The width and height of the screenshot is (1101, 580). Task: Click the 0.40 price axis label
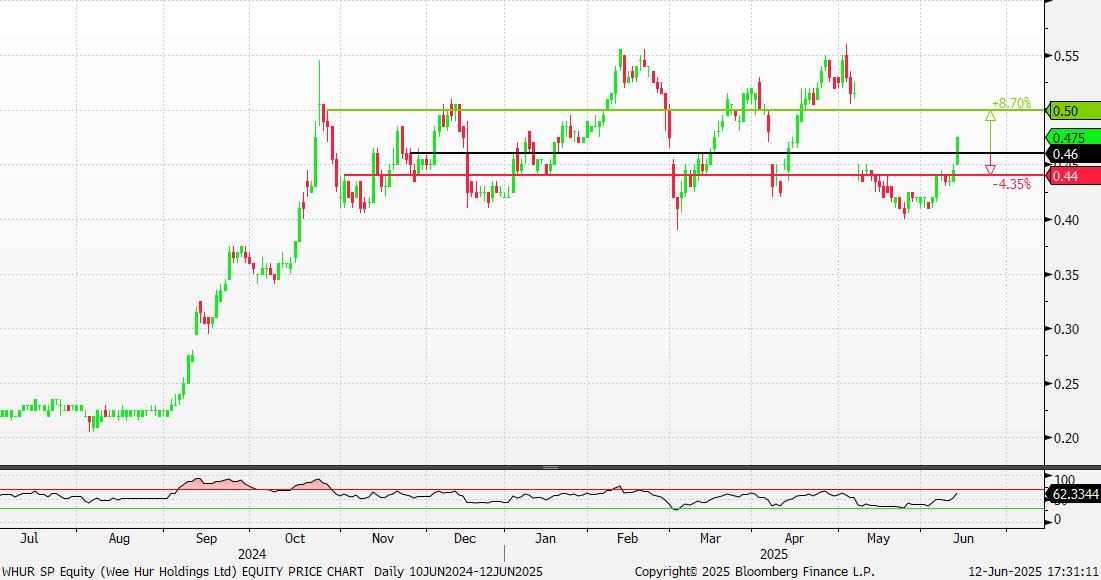[x=1067, y=220]
